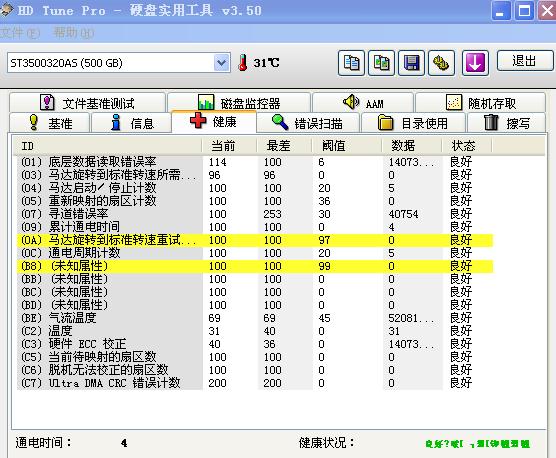Screen dimensions: 556x458
Task: Select row (BB) 未知属性
Action: point(255,279)
